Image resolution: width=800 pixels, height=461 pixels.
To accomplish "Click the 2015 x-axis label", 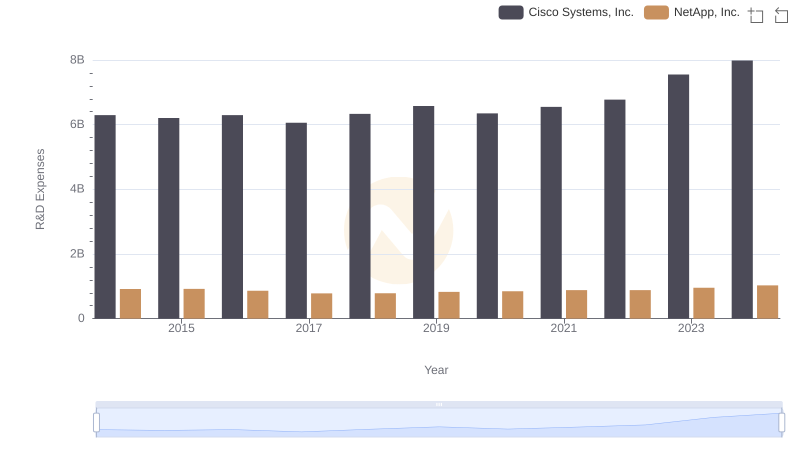I will [x=181, y=328].
